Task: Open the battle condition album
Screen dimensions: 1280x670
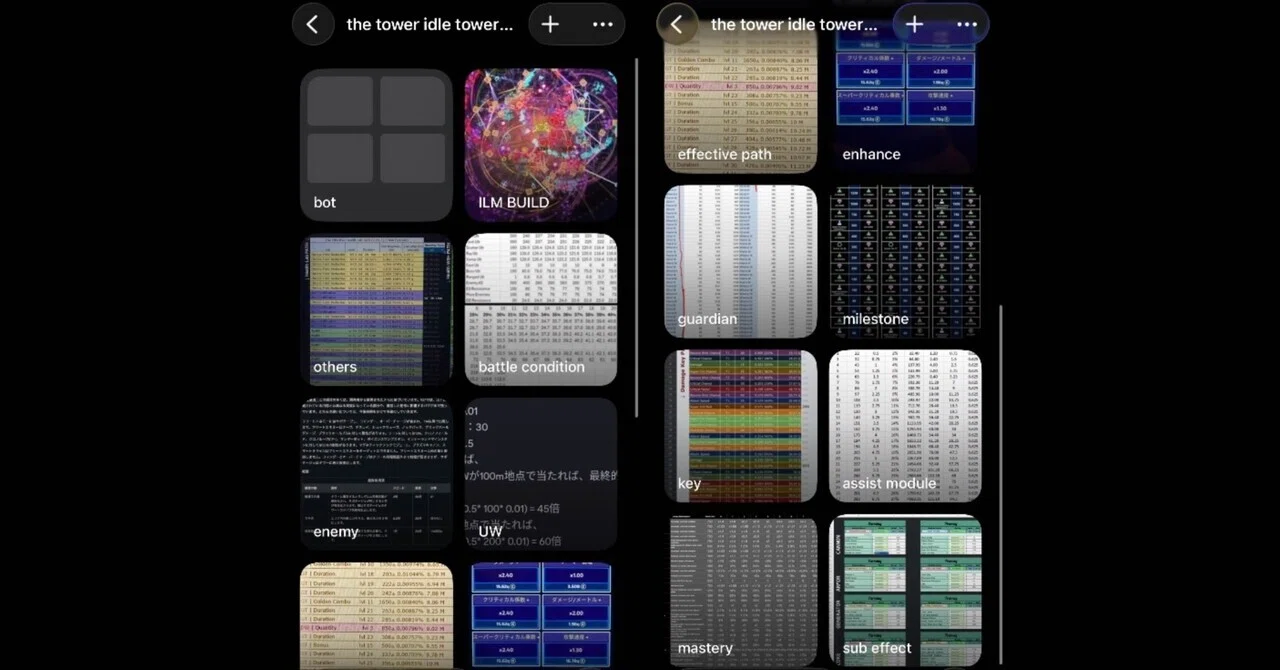Action: tap(541, 310)
